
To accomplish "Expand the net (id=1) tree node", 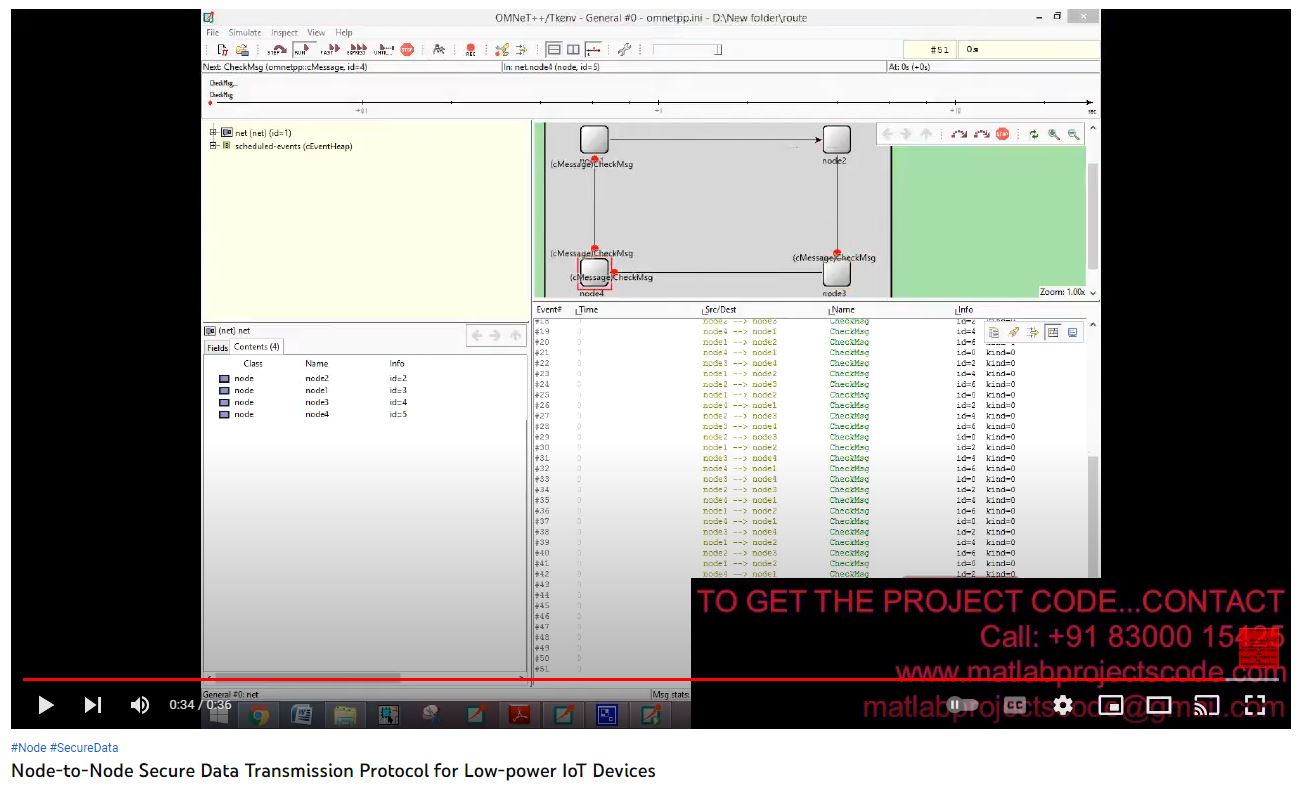I will coord(213,133).
